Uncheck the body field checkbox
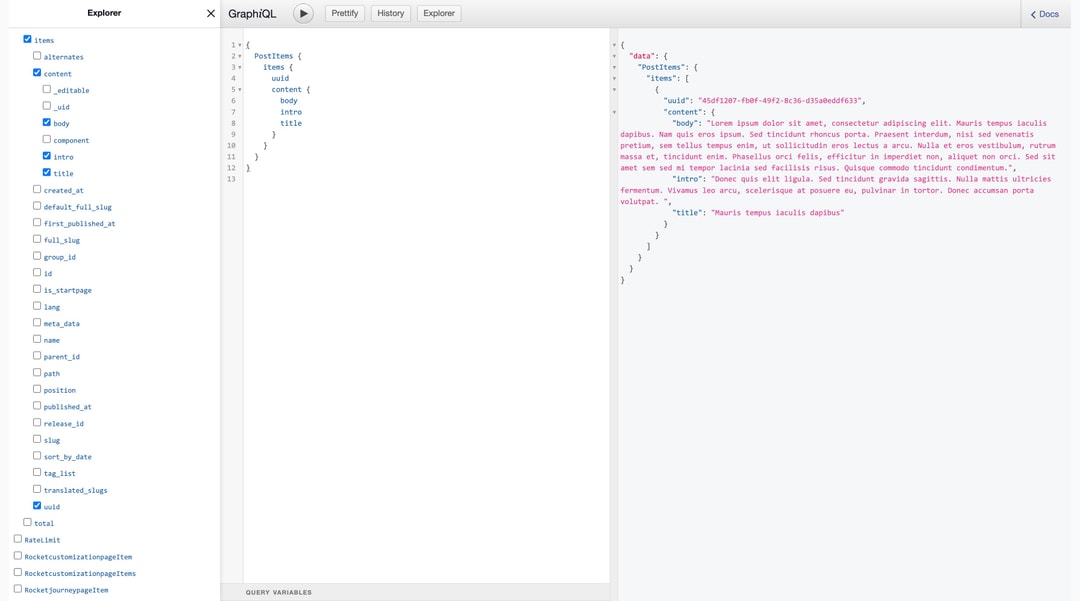 tap(47, 122)
